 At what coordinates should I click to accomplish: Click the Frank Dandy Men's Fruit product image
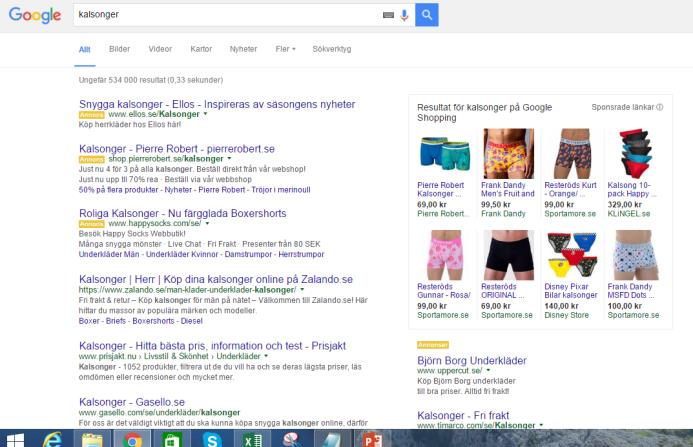click(508, 153)
